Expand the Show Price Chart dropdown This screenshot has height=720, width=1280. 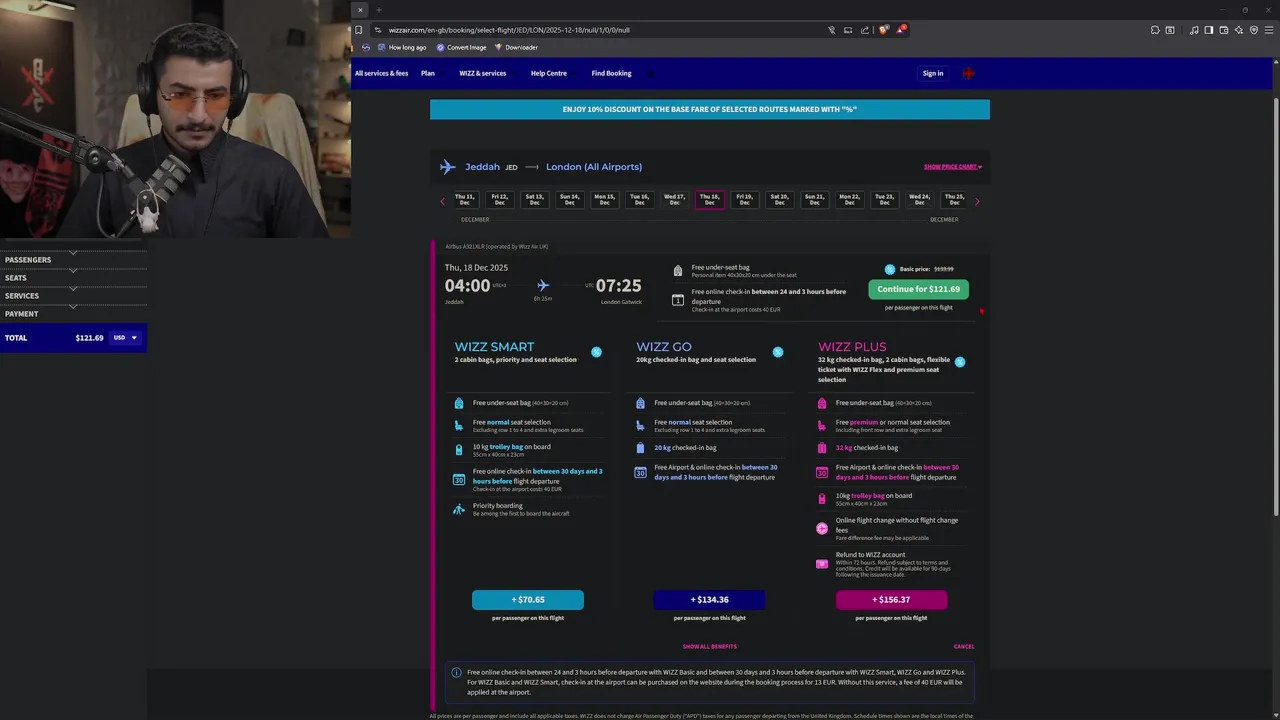point(953,167)
